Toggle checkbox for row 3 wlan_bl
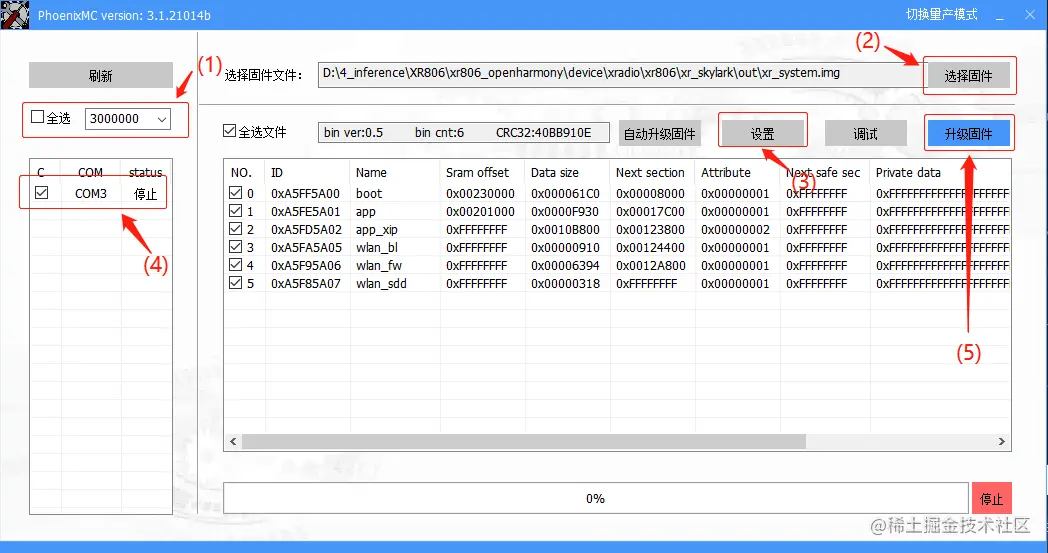The width and height of the screenshot is (1048, 553). pos(235,247)
